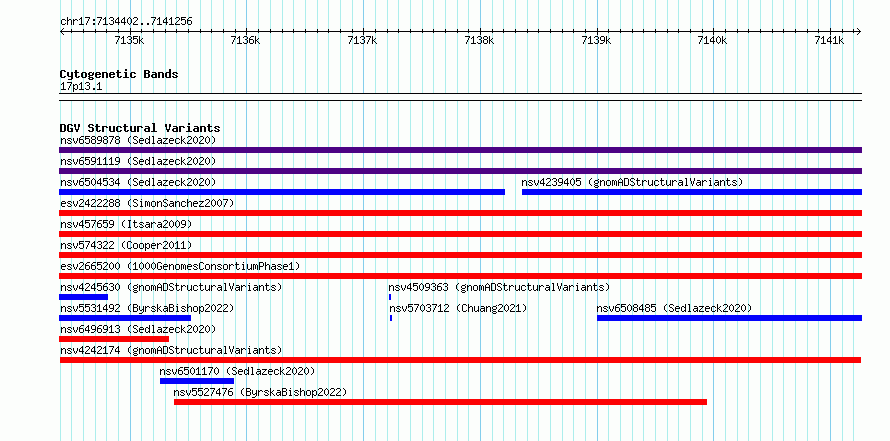This screenshot has height=441, width=890.
Task: Click the blue bar under nsv6501170
Action: [x=197, y=381]
